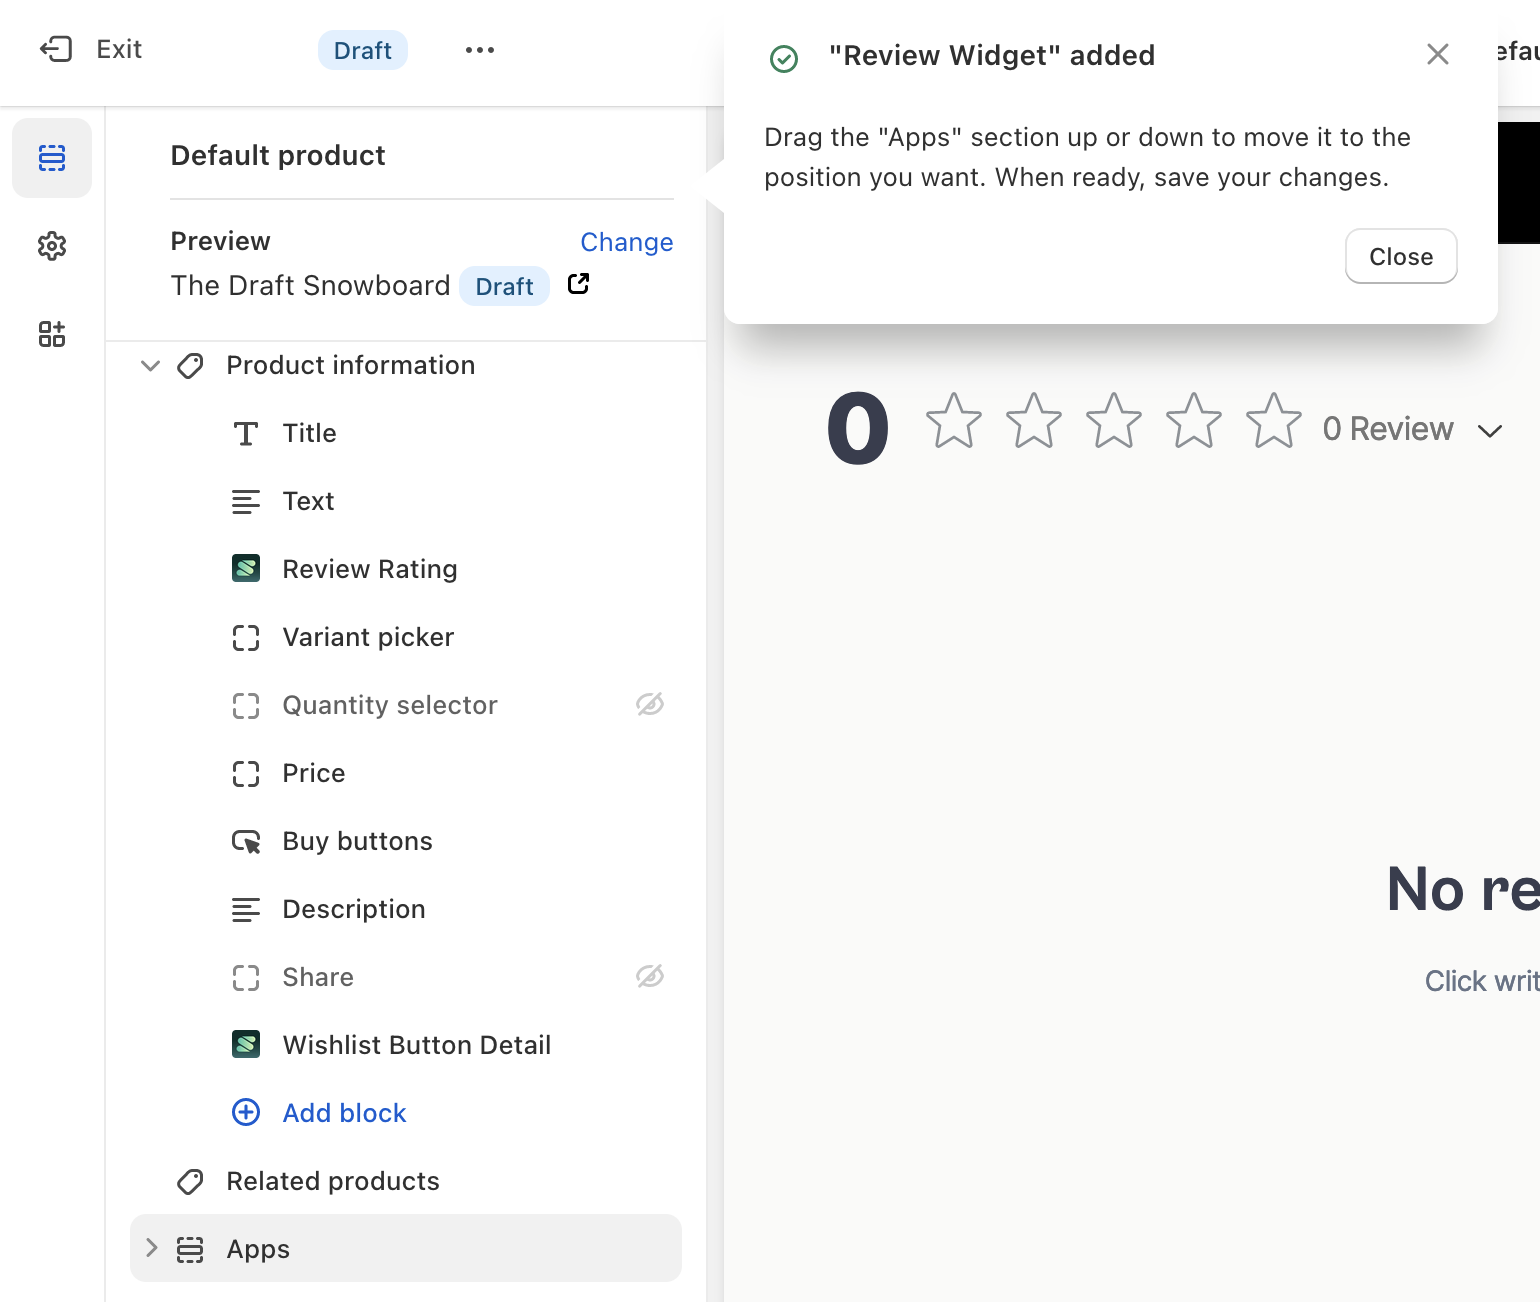Expand the 0 Review dropdown arrow

1490,431
